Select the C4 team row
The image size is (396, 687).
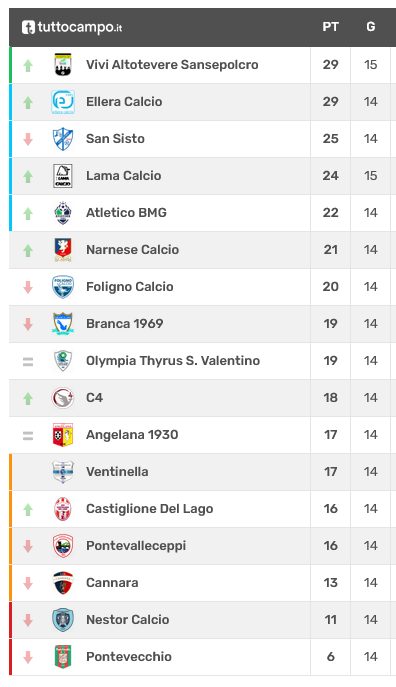coord(202,398)
